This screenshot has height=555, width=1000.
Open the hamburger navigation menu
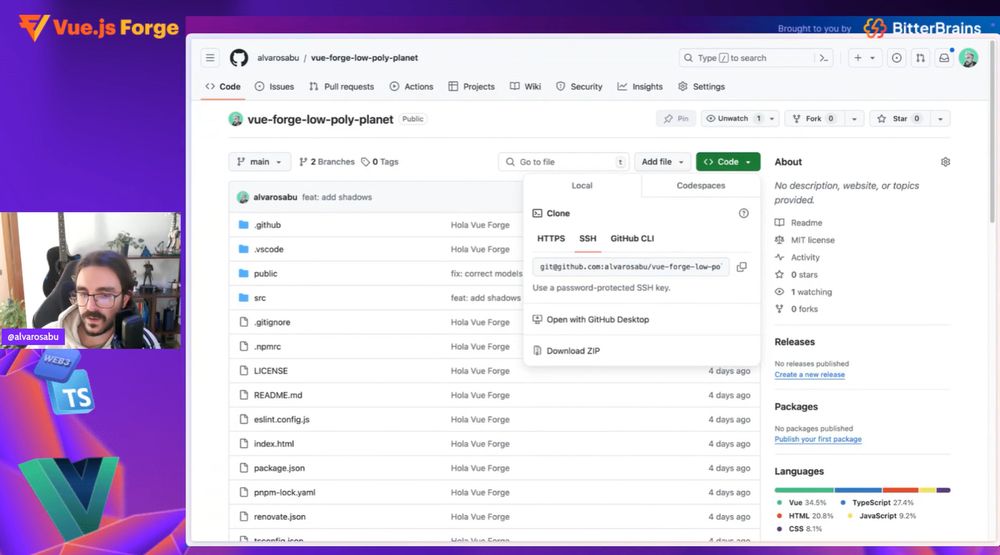coord(210,57)
